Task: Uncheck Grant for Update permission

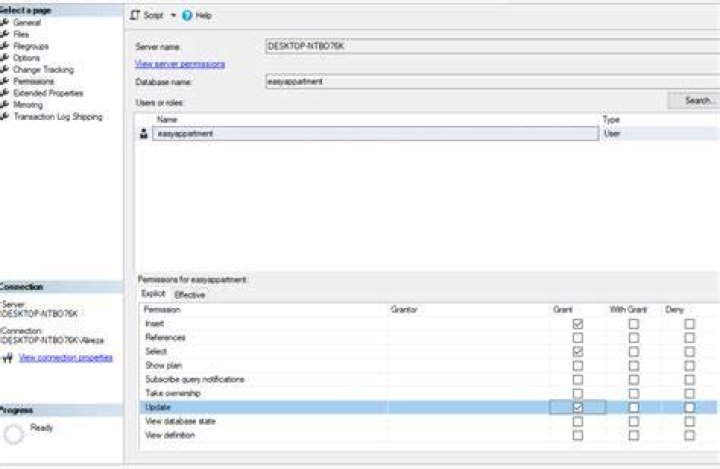Action: (x=578, y=407)
